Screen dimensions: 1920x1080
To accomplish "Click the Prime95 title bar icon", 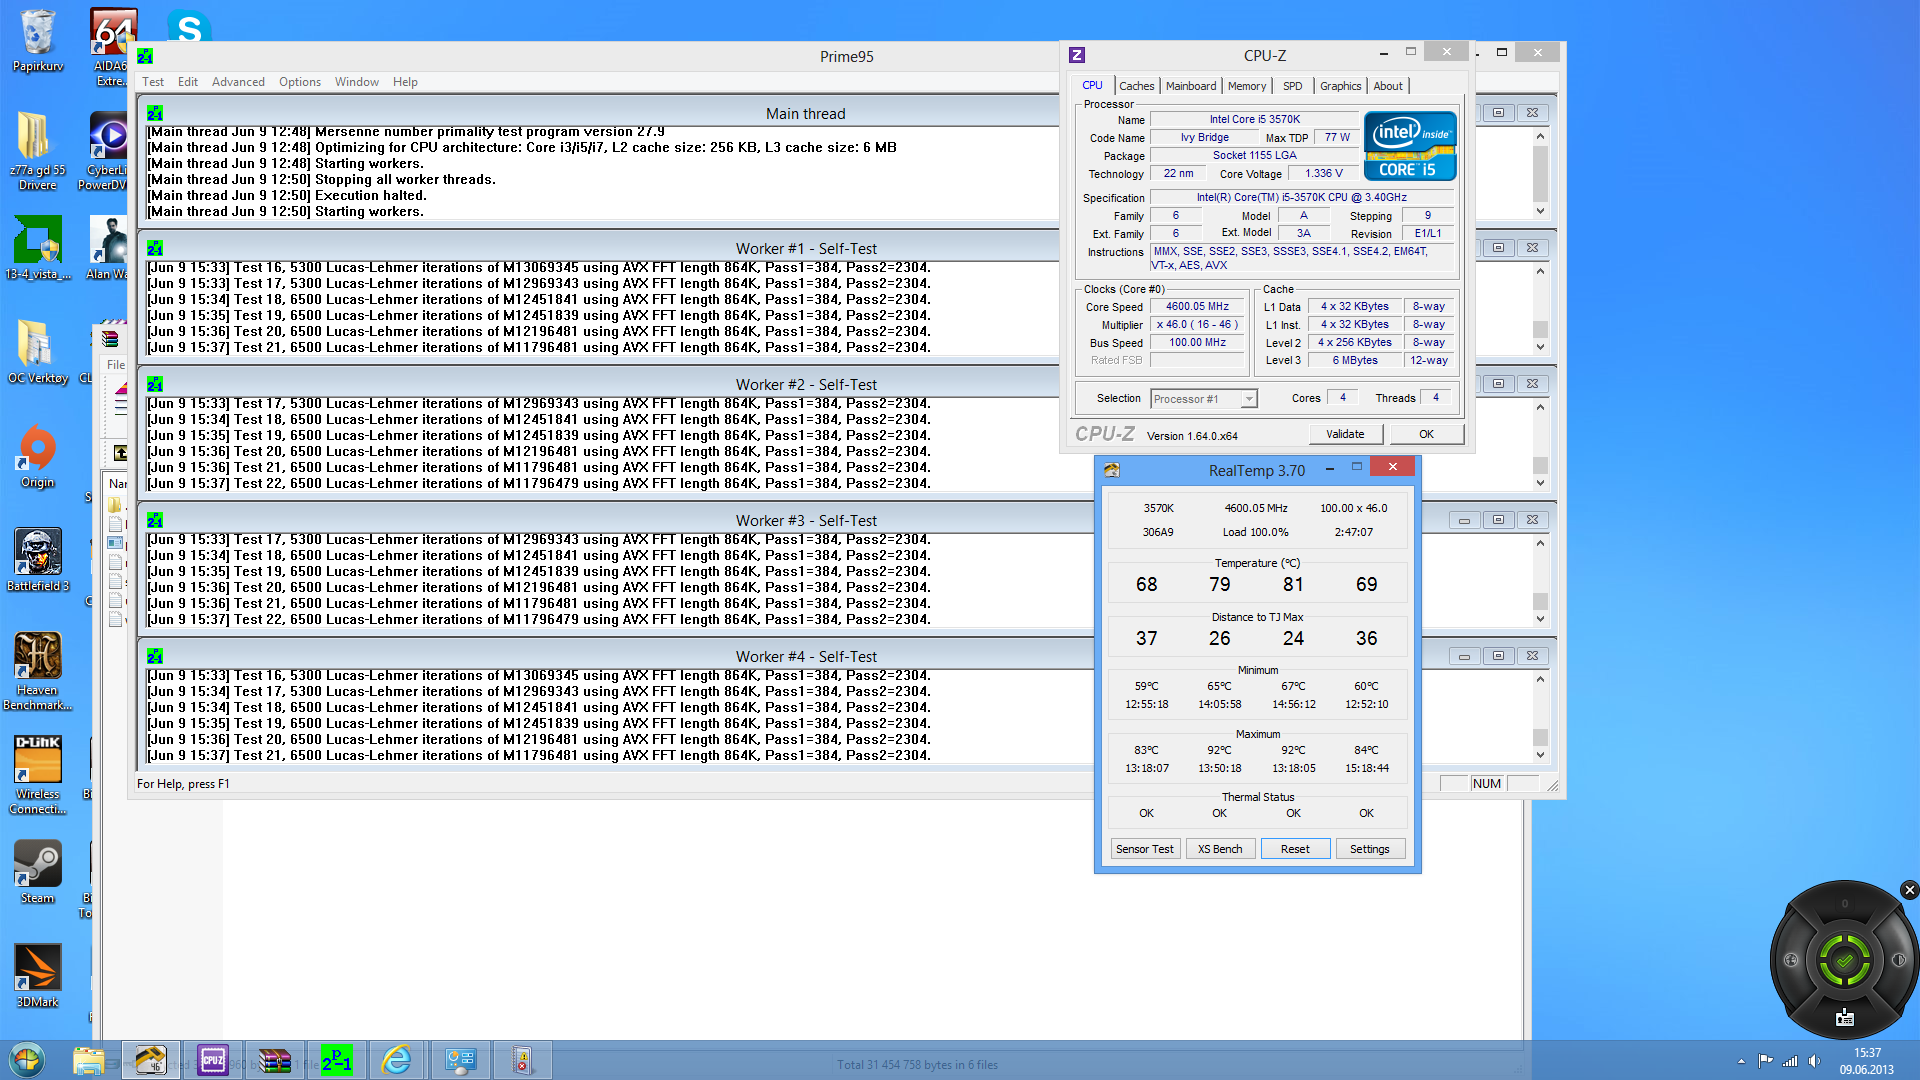I will pyautogui.click(x=146, y=56).
